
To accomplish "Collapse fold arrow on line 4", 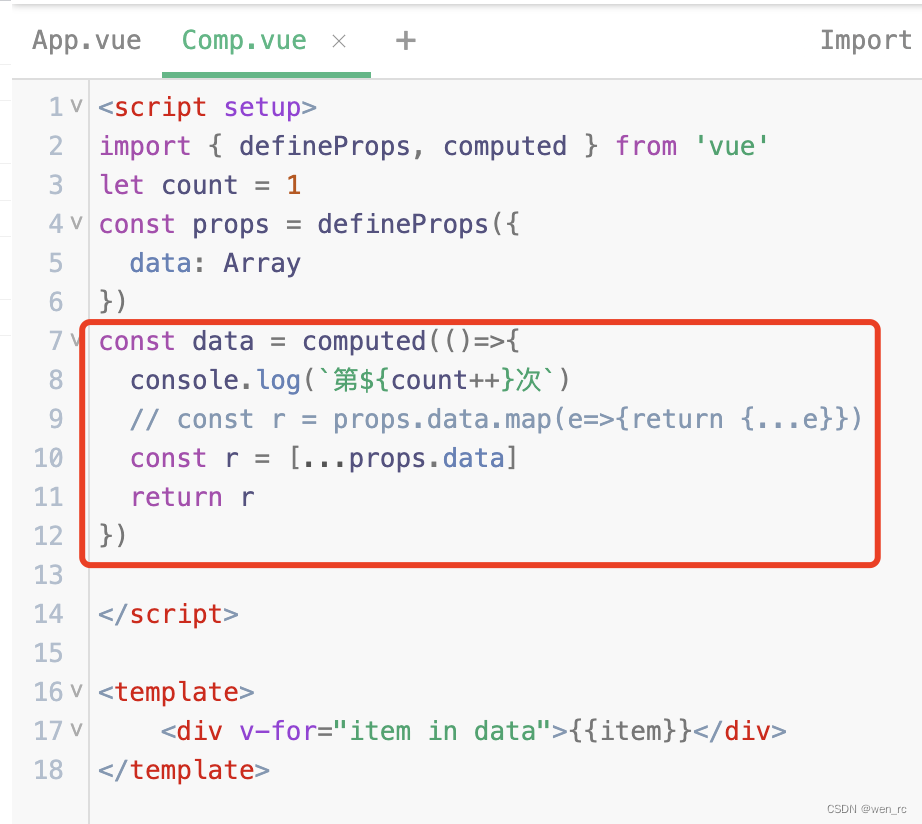I will [x=76, y=222].
